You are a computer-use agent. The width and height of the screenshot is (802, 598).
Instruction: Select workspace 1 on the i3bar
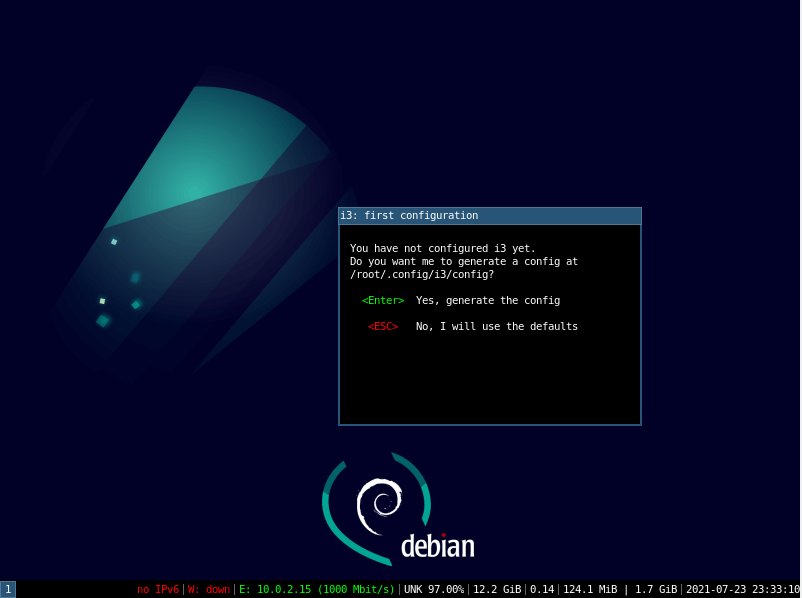(x=8, y=589)
